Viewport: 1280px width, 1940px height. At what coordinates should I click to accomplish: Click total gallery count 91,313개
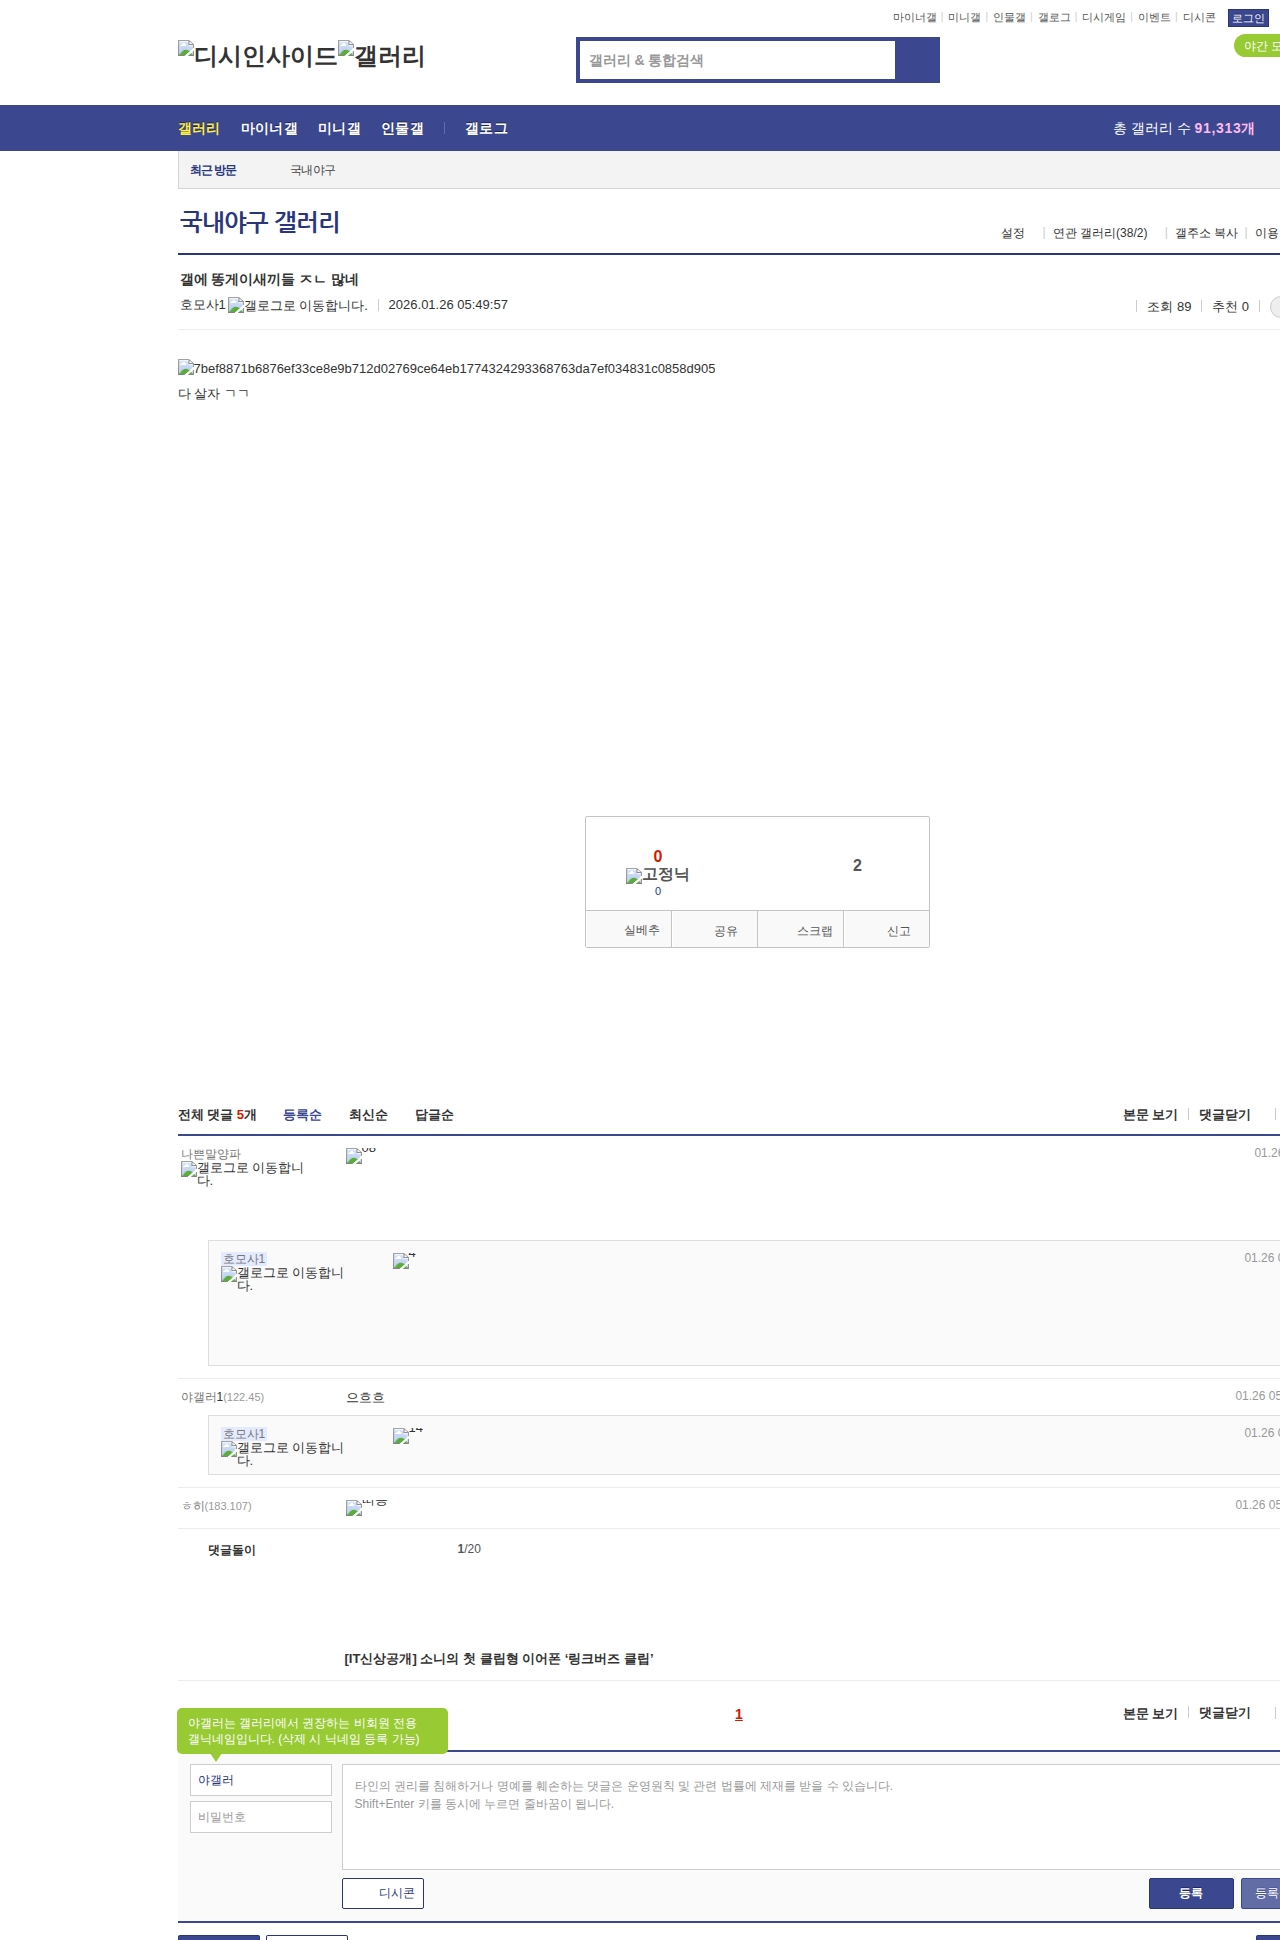(x=1224, y=128)
